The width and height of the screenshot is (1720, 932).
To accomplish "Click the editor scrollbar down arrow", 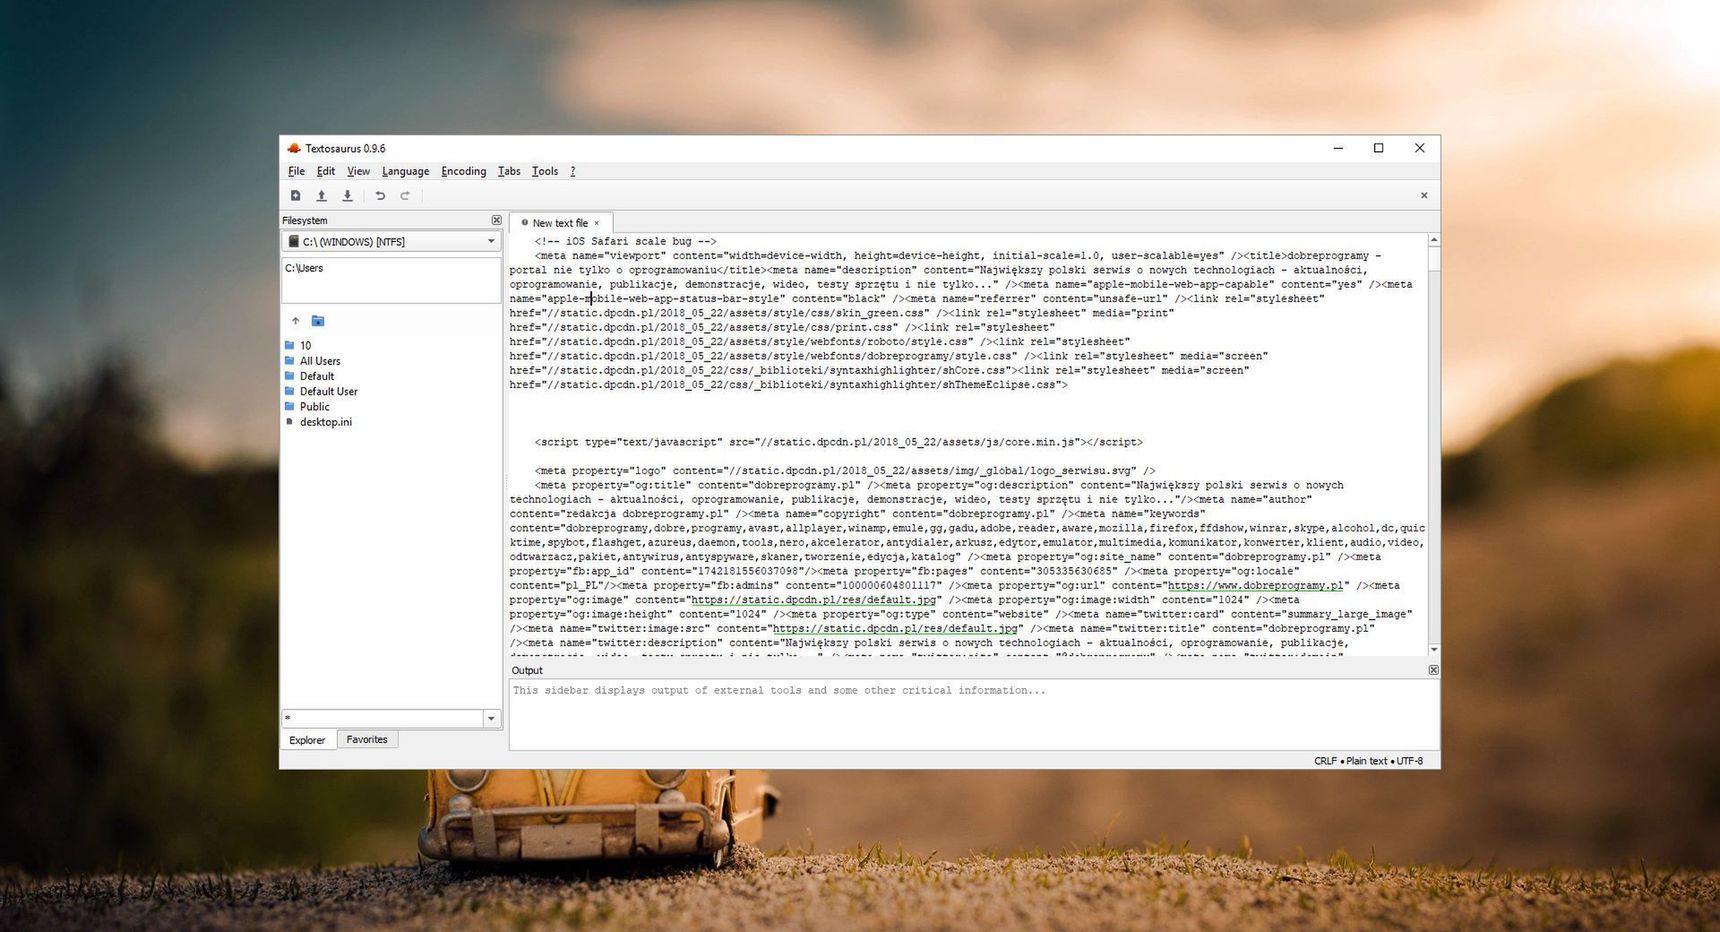I will 1433,650.
